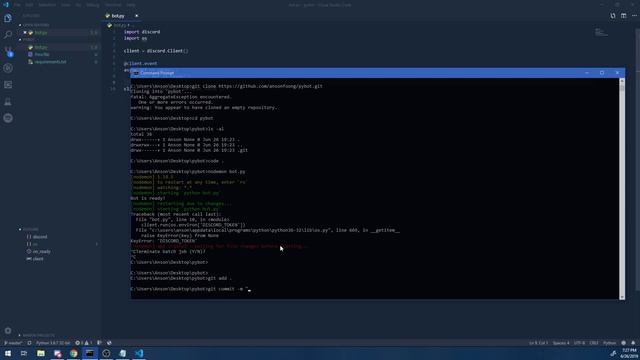This screenshot has height=360, width=640.
Task: Select the on_ready symbol in Outline
Action: tap(42, 251)
